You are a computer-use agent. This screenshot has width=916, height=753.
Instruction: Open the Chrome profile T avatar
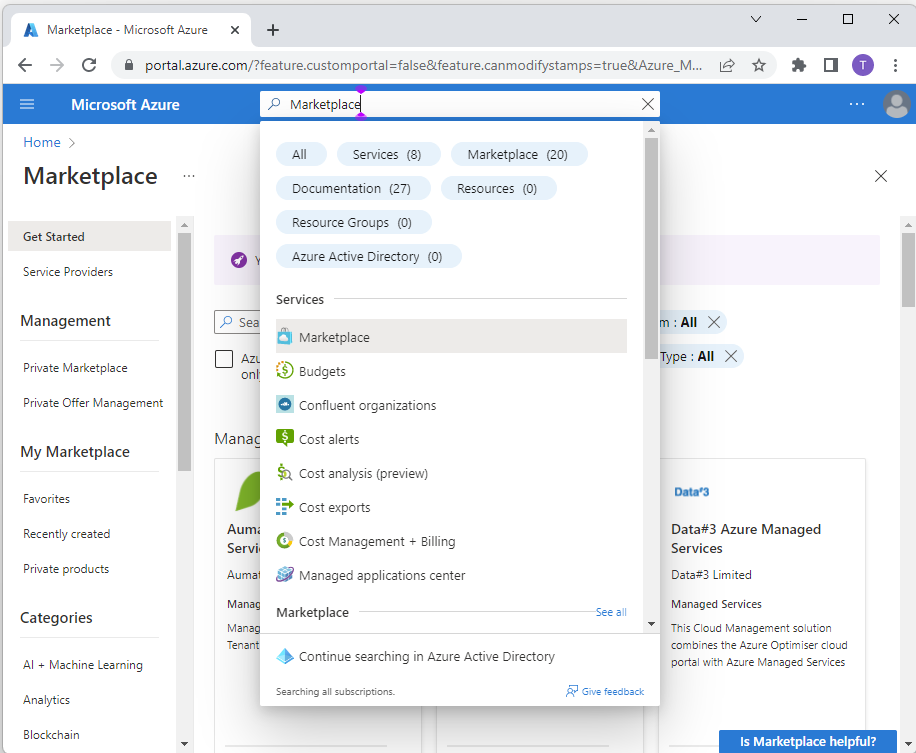[x=862, y=65]
